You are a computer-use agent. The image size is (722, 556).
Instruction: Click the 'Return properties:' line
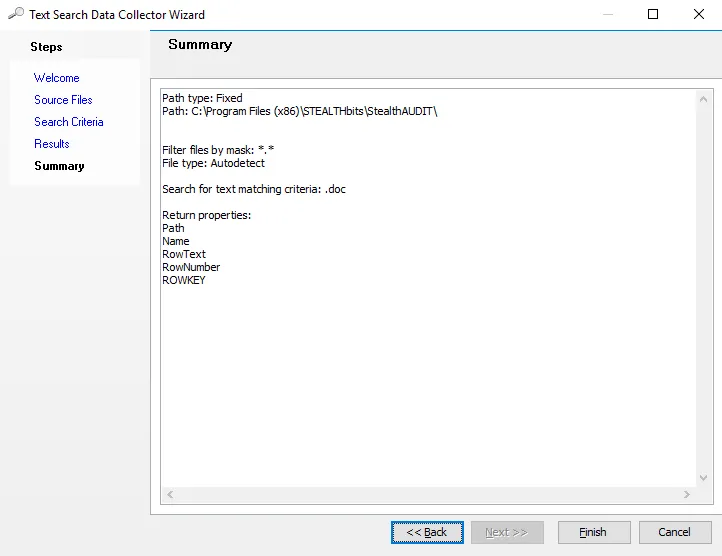[x=207, y=215]
